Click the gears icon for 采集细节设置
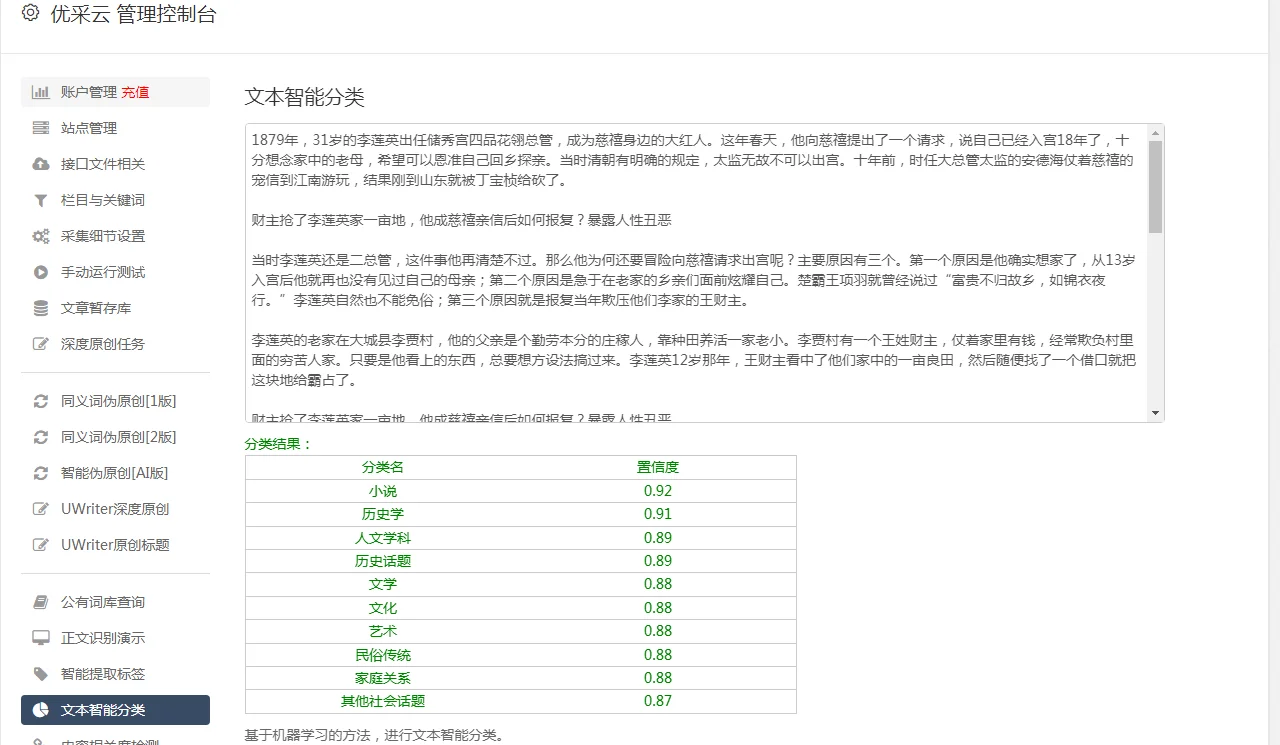Screen dimensions: 1280x745 click(38, 236)
